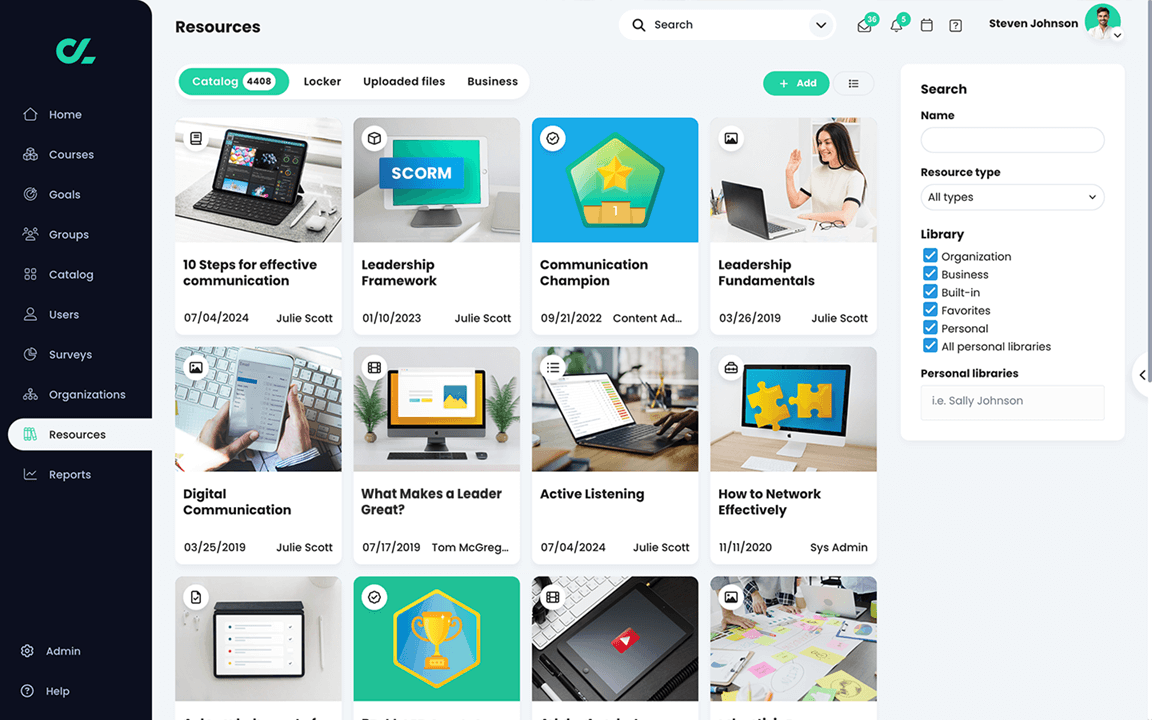This screenshot has height=720, width=1152.
Task: Collapse the right search panel arrow
Action: point(1142,375)
